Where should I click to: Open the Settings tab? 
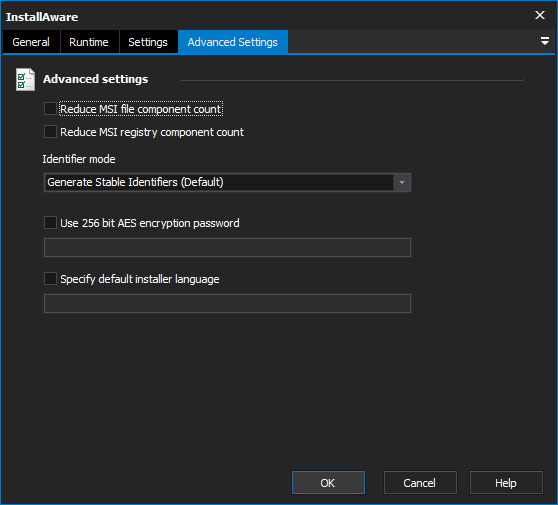tap(148, 42)
